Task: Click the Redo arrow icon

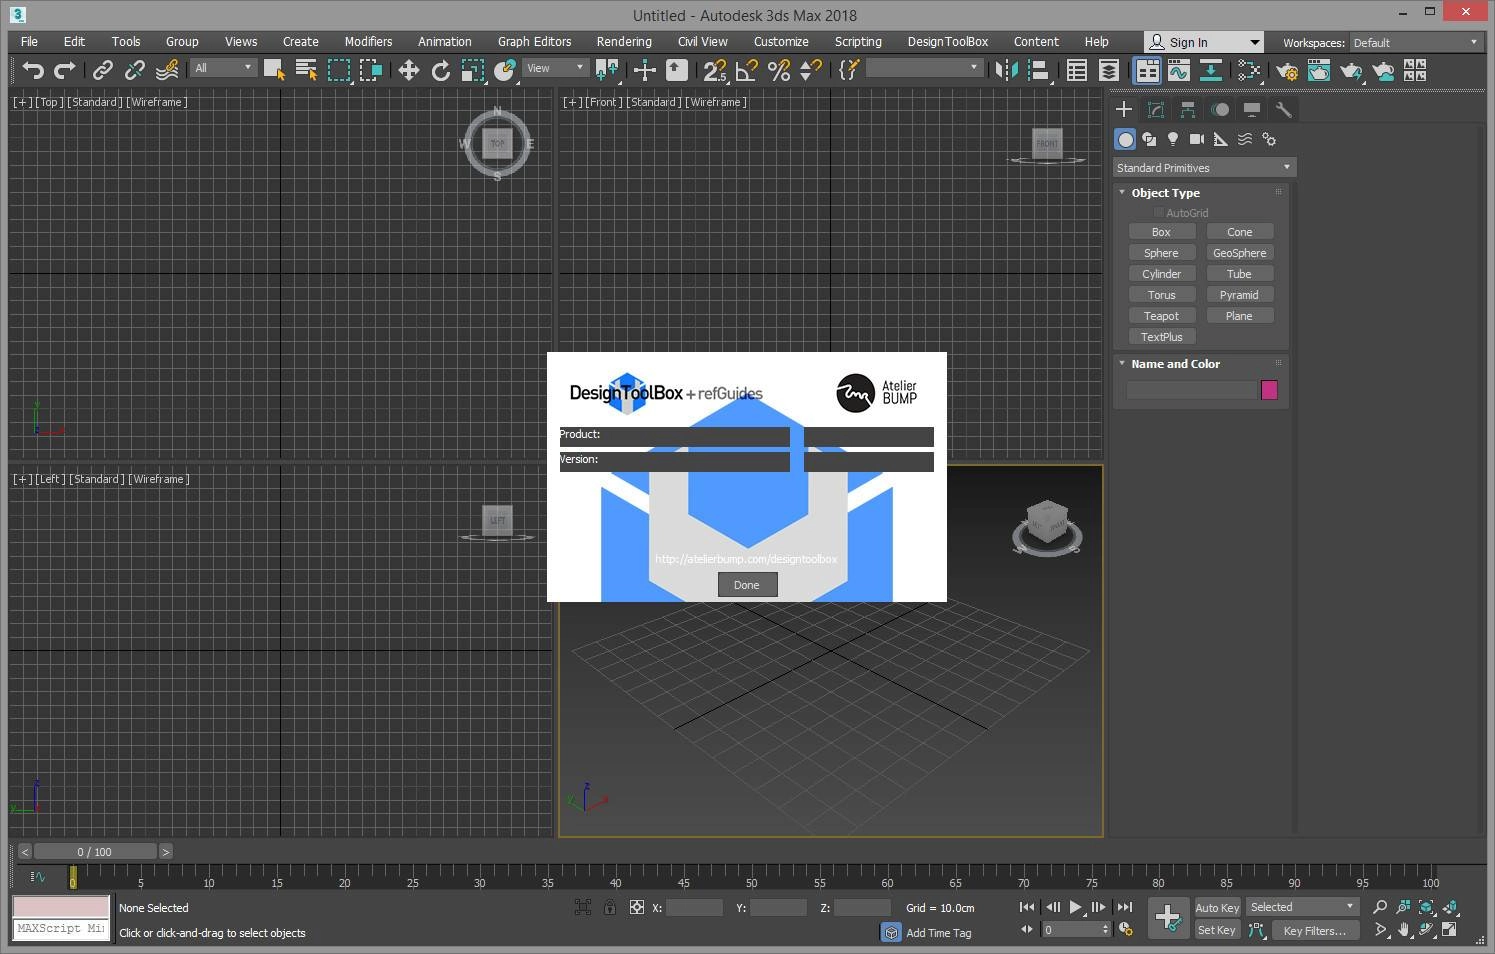Action: coord(65,70)
